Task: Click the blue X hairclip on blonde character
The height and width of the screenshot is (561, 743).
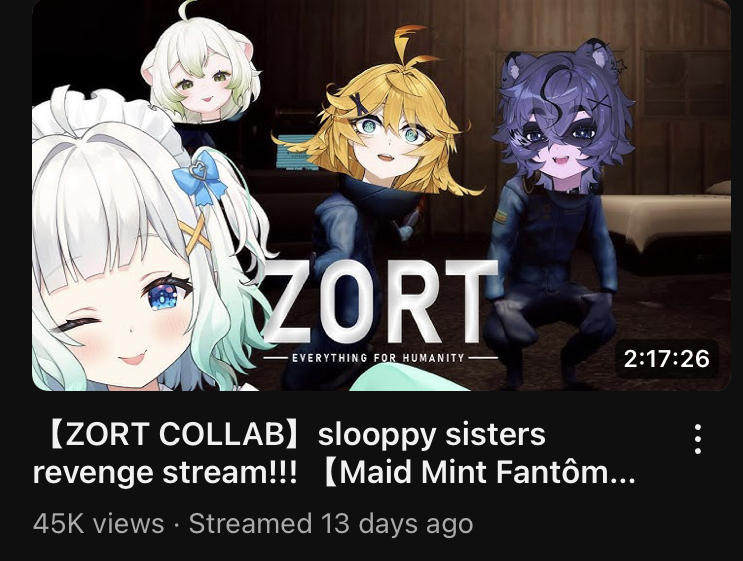Action: 361,104
